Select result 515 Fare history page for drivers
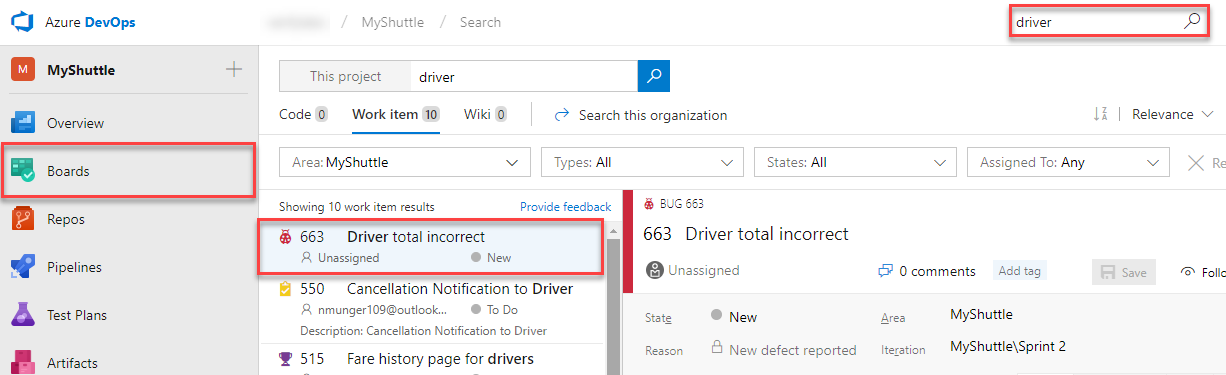This screenshot has width=1226, height=375. [x=432, y=359]
